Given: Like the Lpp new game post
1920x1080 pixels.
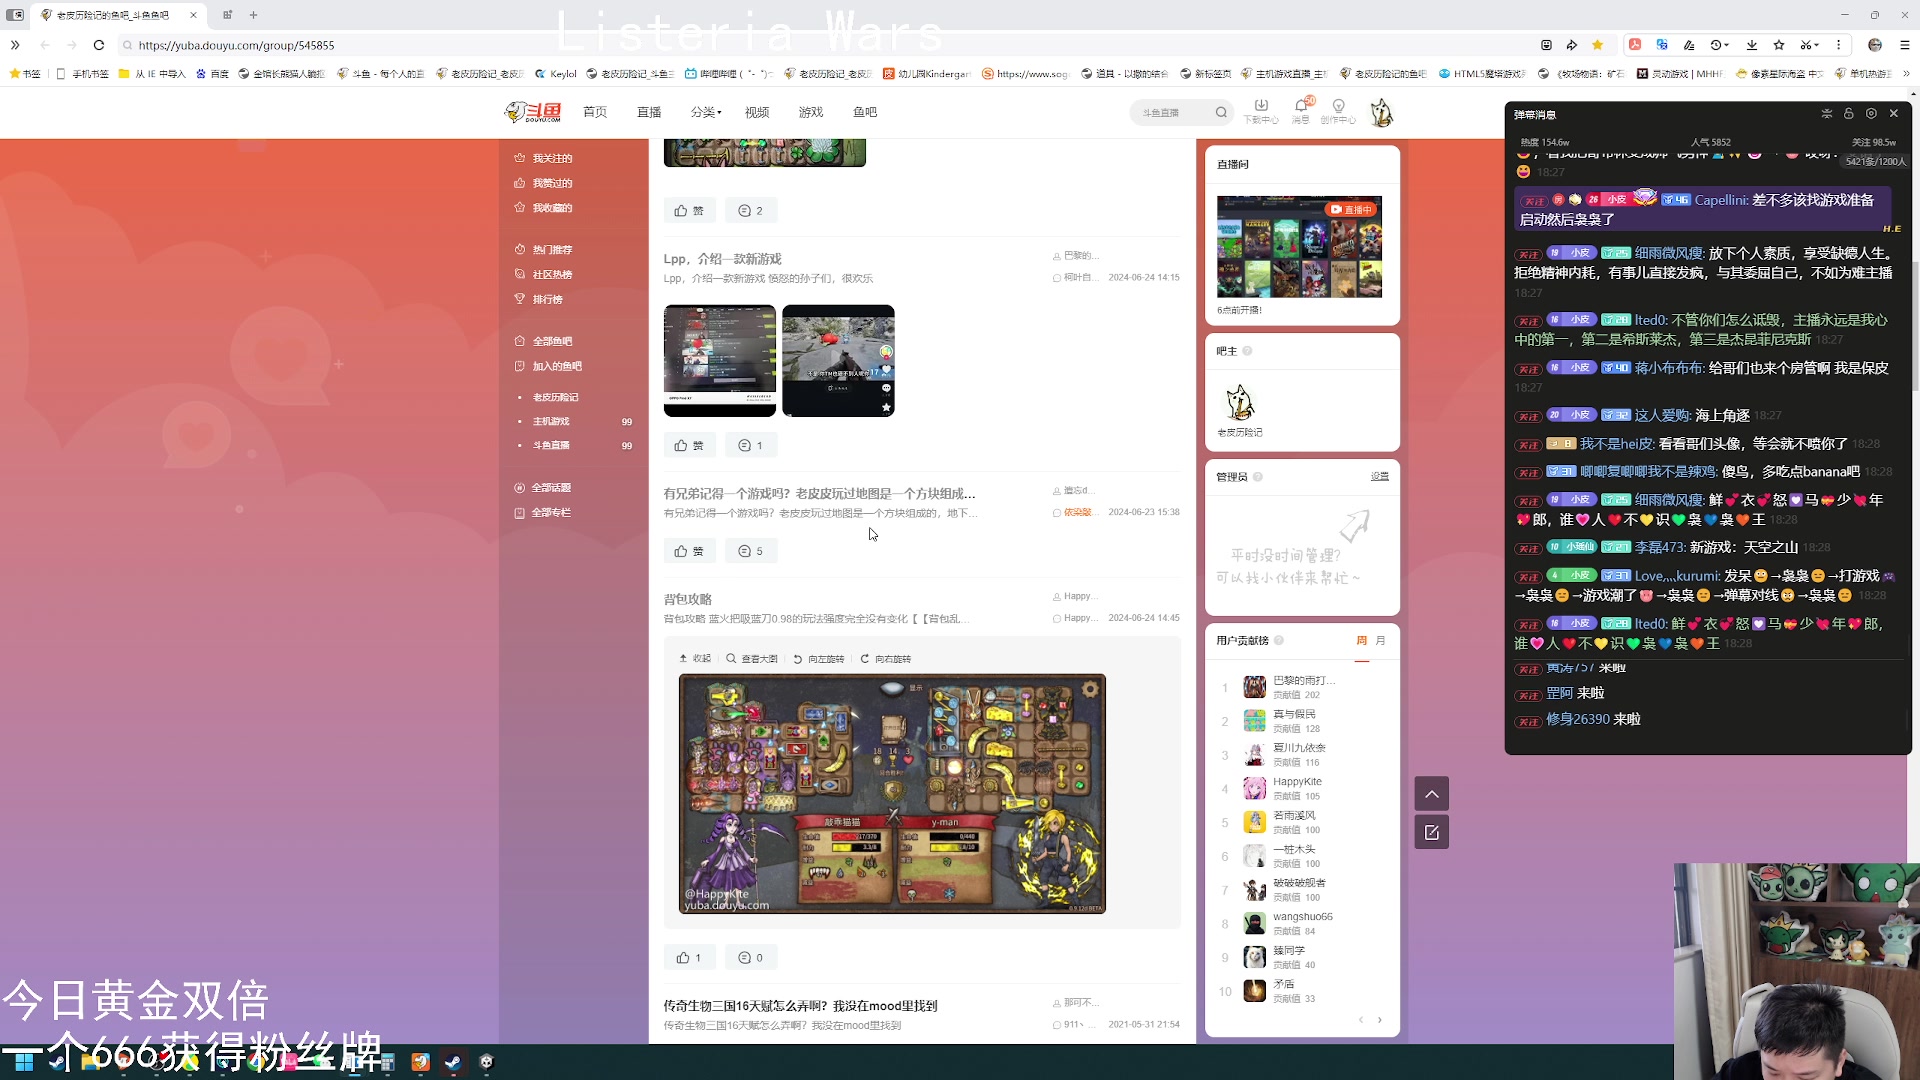Looking at the screenshot, I should pos(689,446).
